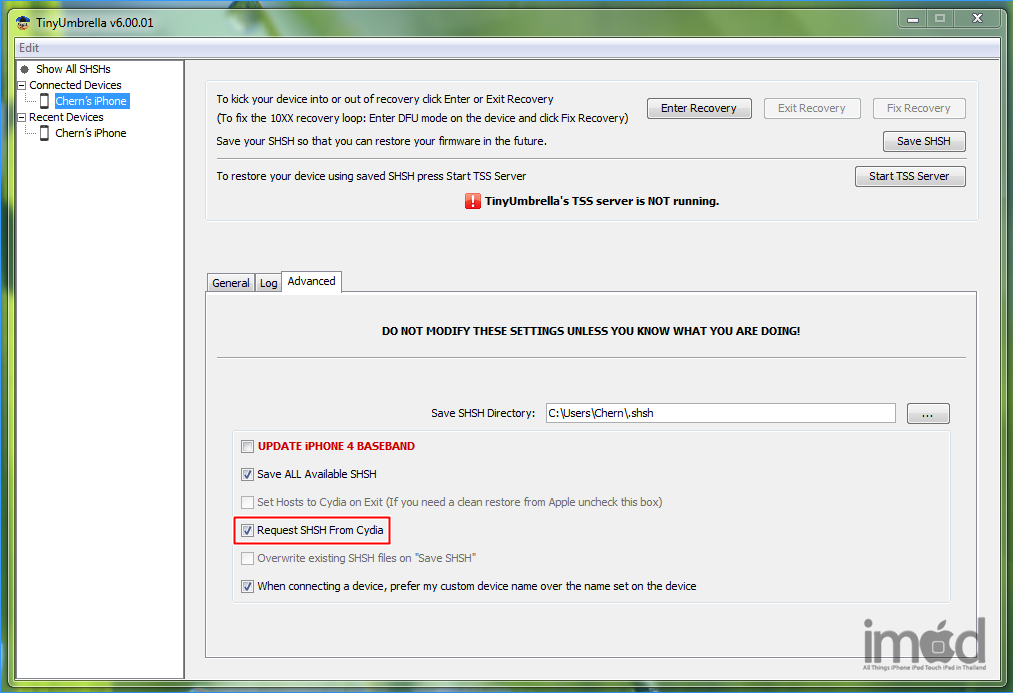Click the 'DO NOT MODIFY THESE SETTINGS' warning text

pyautogui.click(x=590, y=331)
